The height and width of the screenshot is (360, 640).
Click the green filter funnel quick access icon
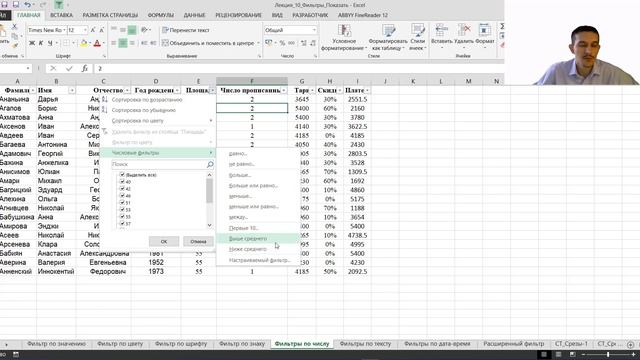[x=59, y=4]
